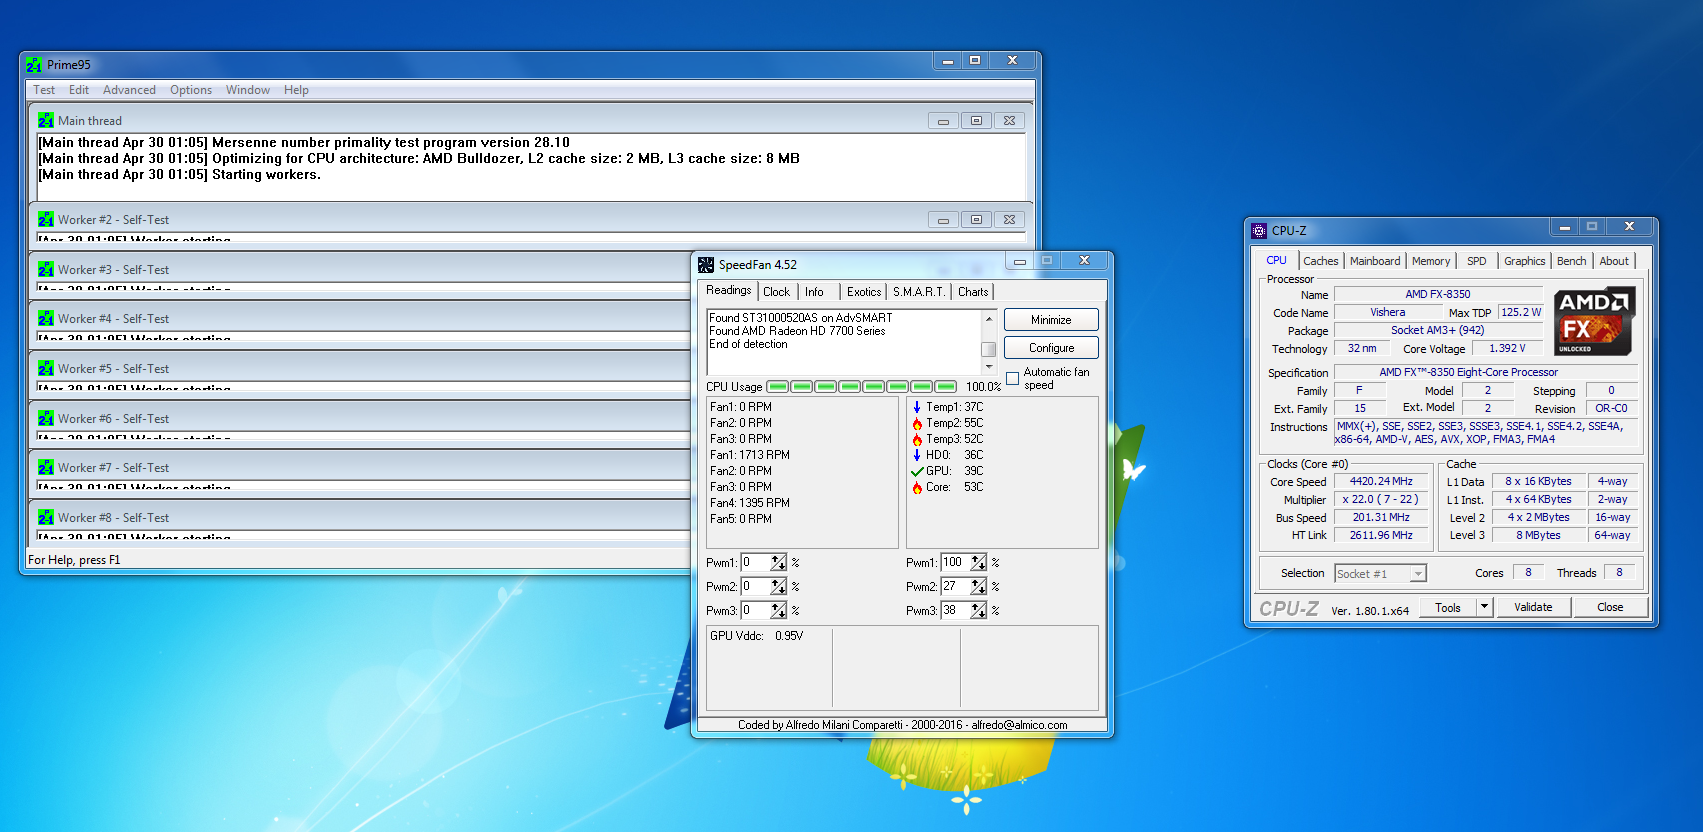Image resolution: width=1703 pixels, height=832 pixels.
Task: Click the Worker #6 window icon
Action: pyautogui.click(x=46, y=418)
